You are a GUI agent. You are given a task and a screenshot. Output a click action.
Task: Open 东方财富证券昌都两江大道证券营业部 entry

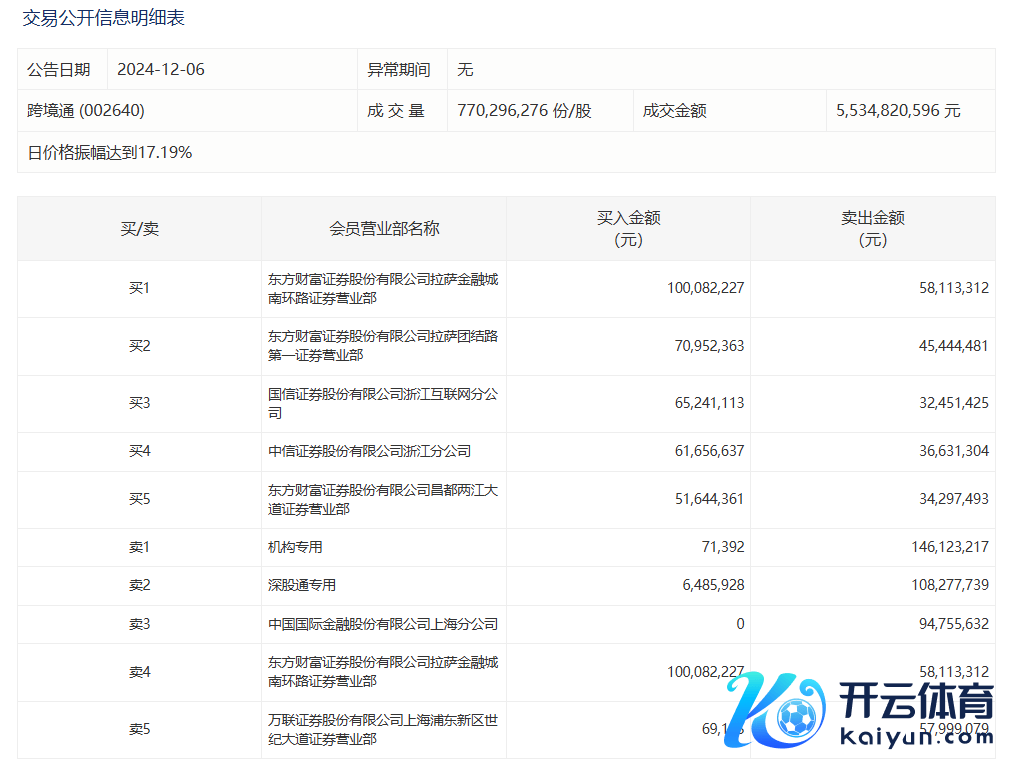click(x=382, y=499)
